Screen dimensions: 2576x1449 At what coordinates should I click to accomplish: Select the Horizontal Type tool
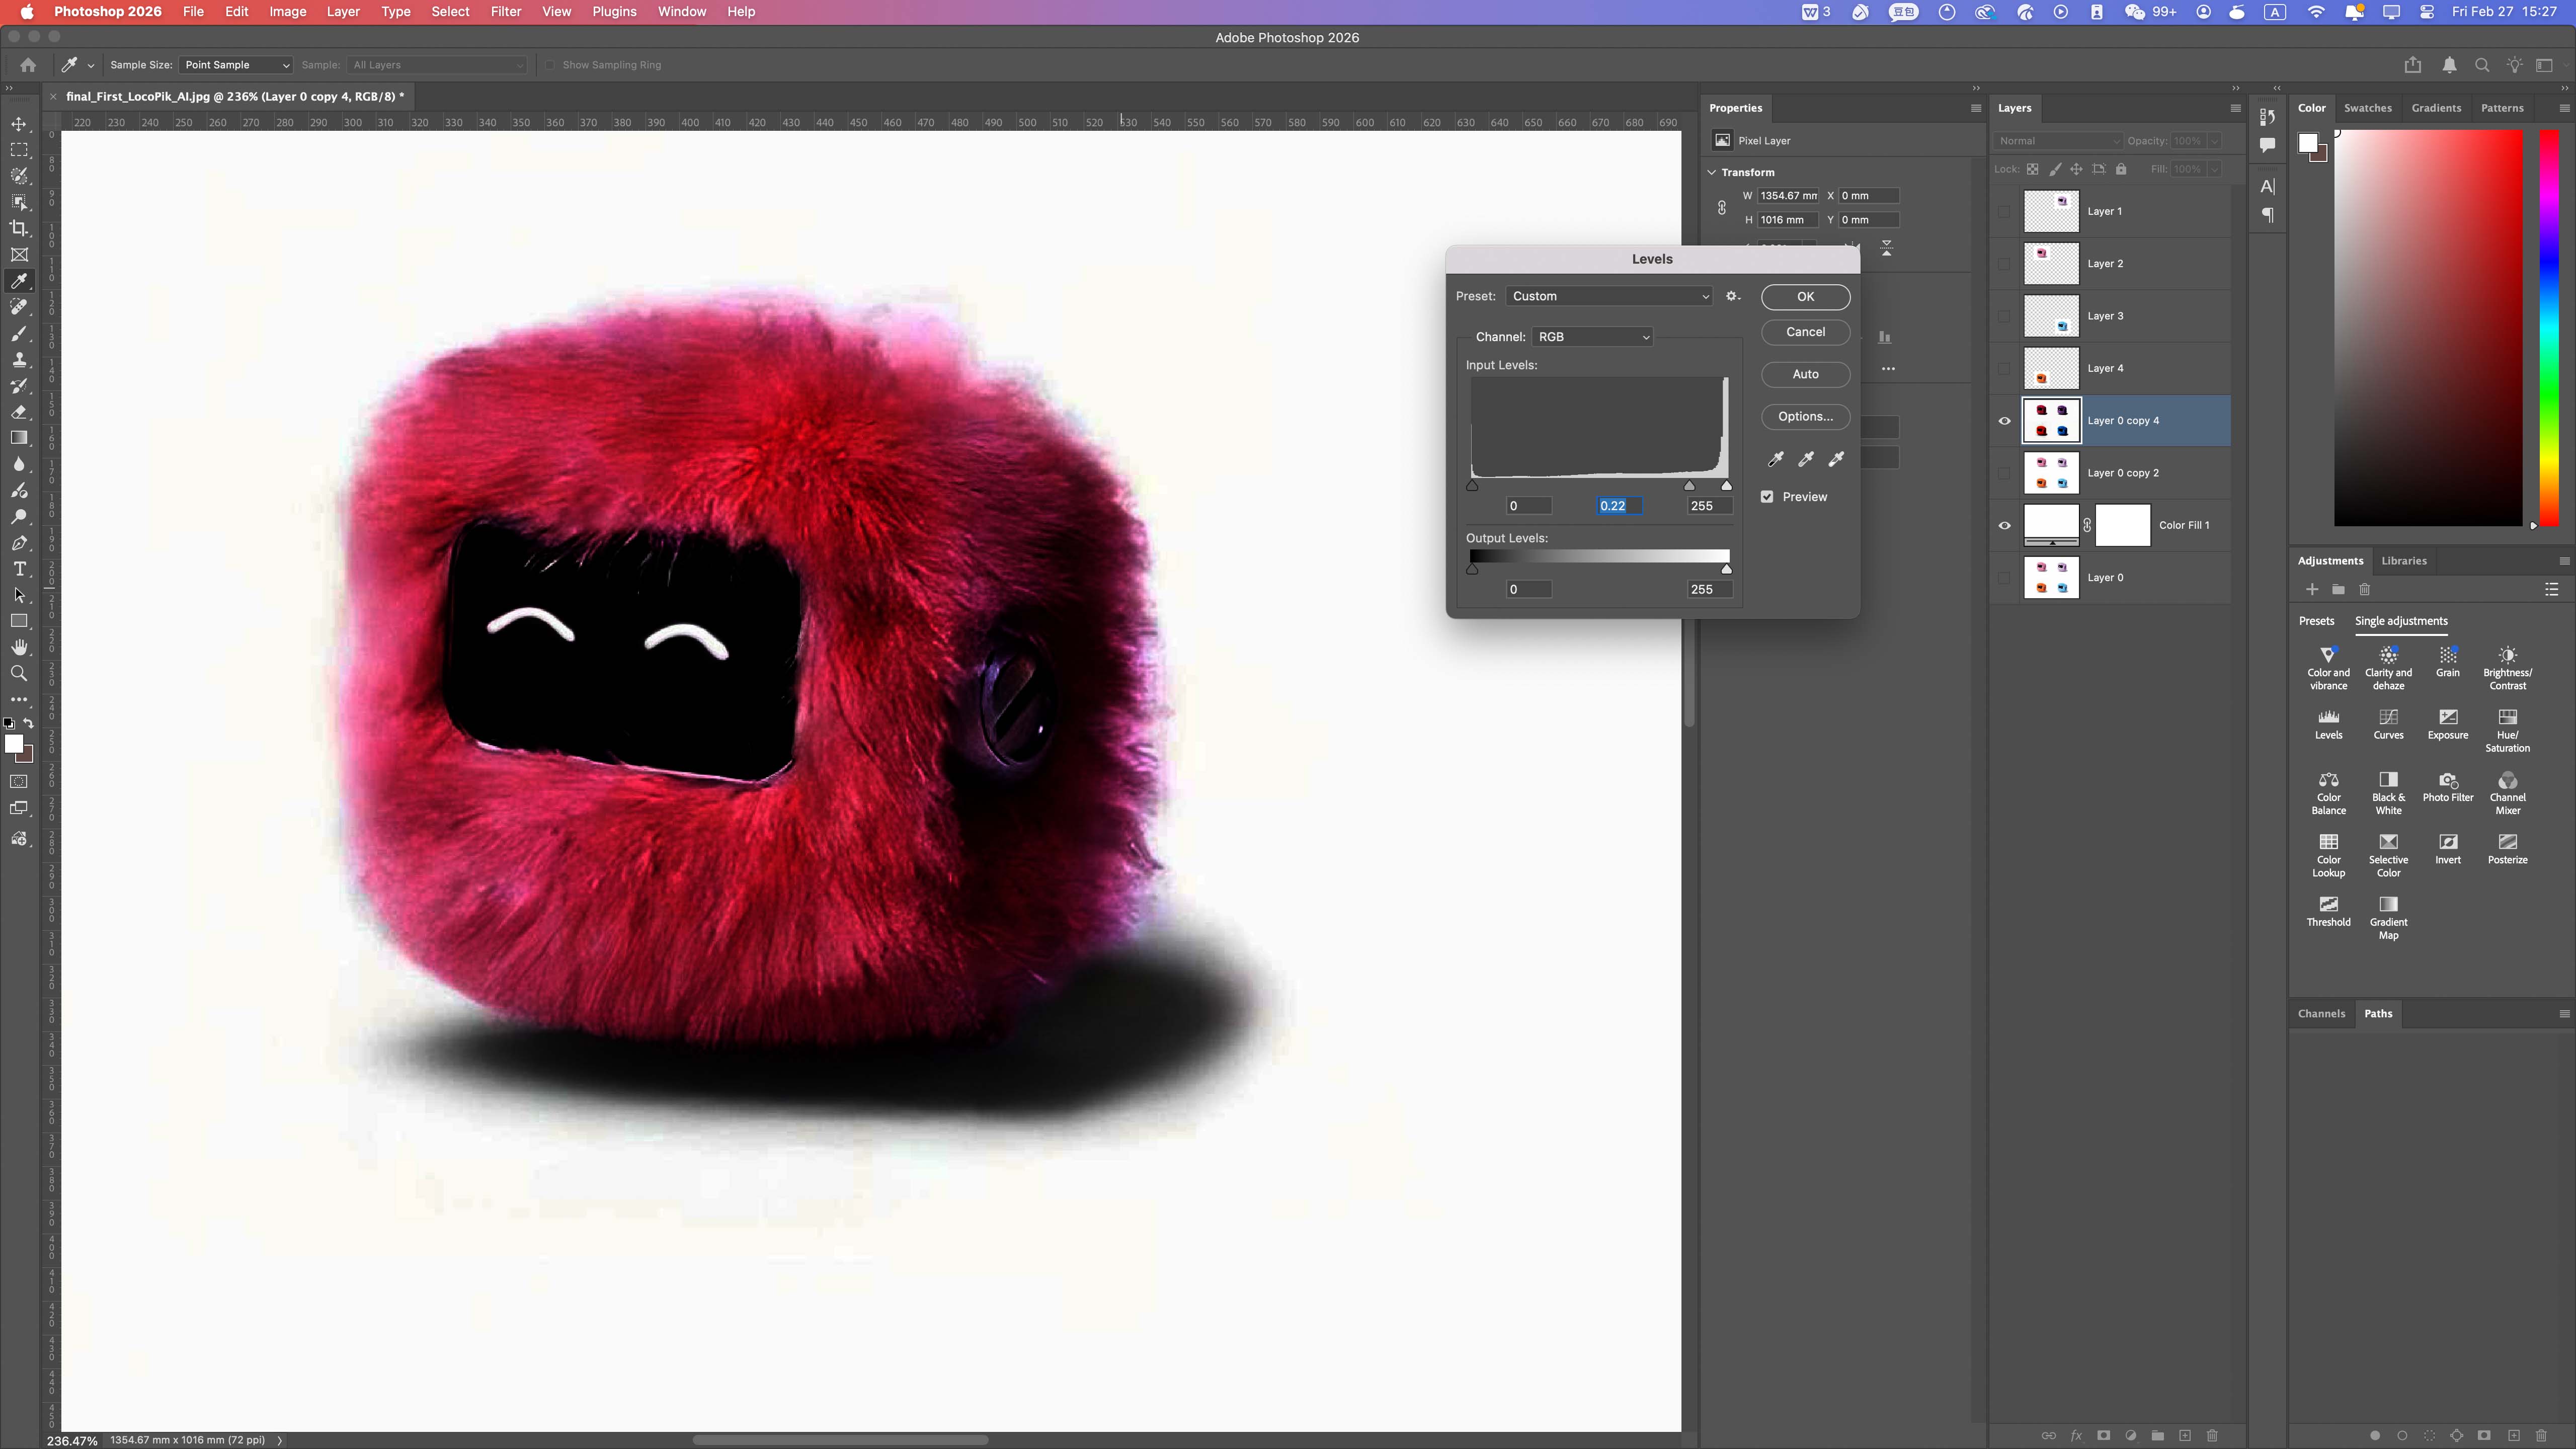(19, 569)
